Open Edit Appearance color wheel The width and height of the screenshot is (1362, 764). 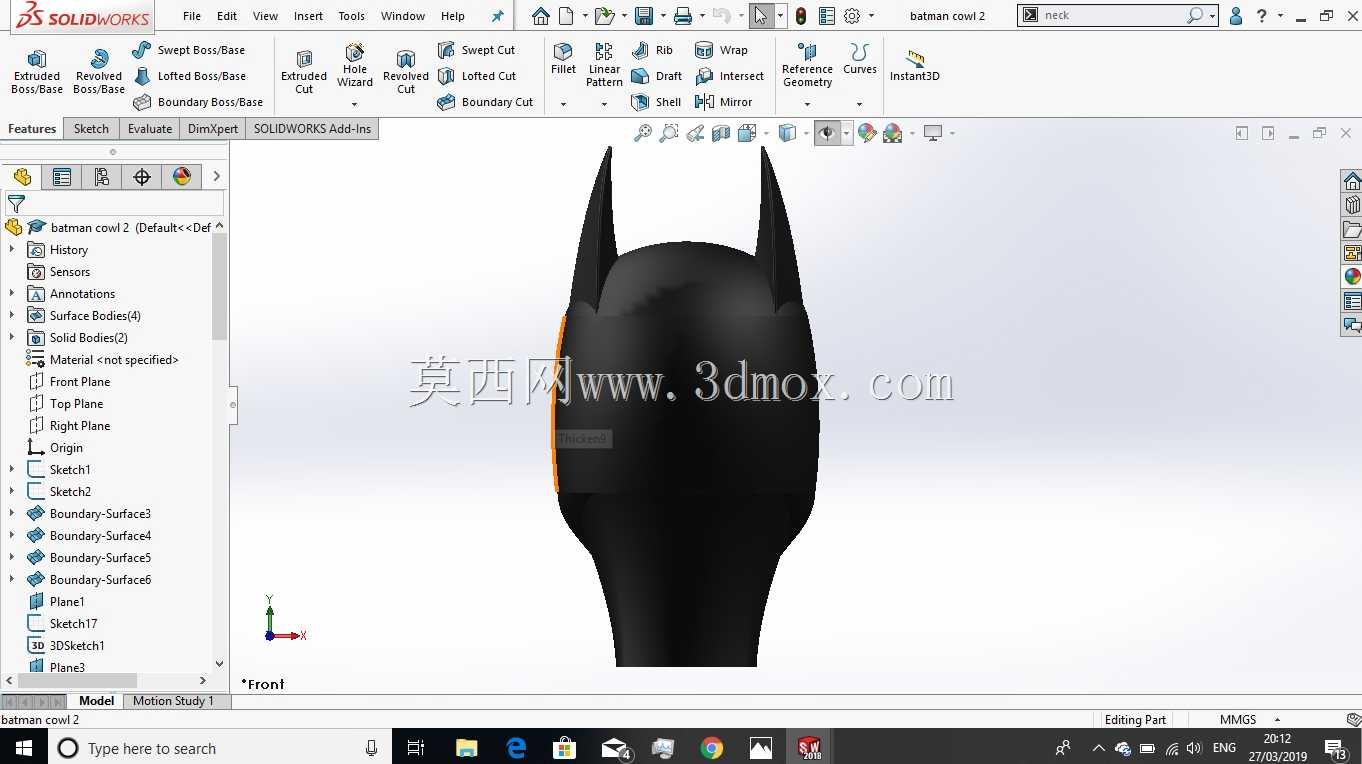point(867,133)
